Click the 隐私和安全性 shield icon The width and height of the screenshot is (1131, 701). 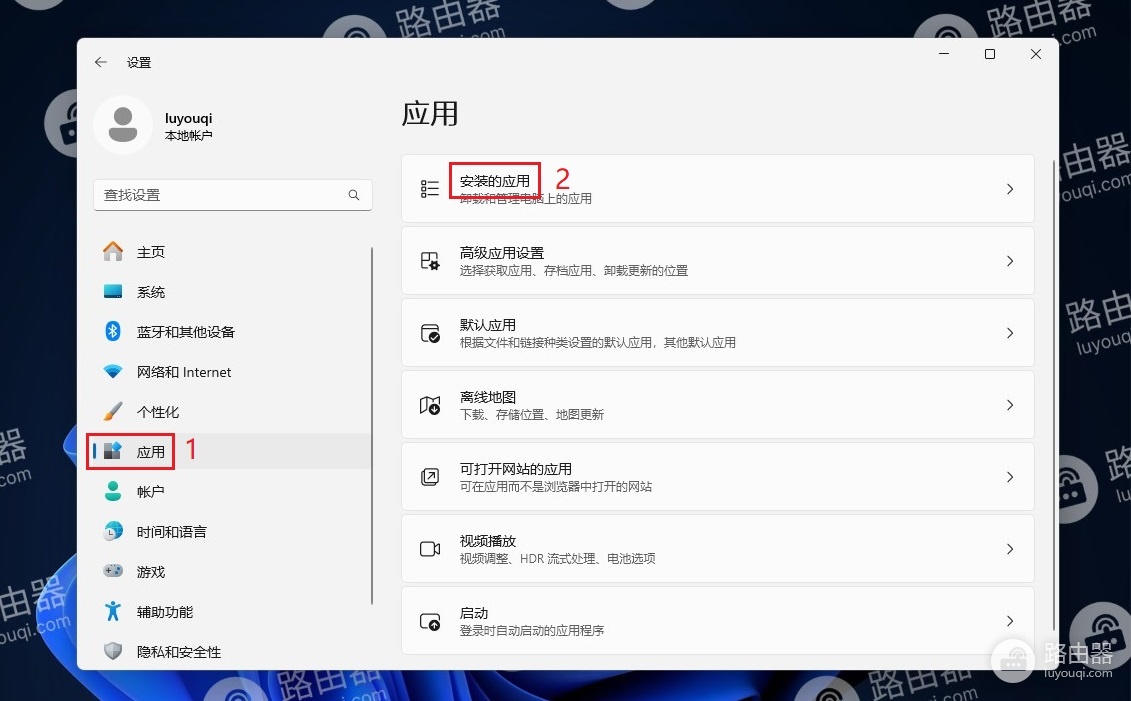tap(113, 651)
